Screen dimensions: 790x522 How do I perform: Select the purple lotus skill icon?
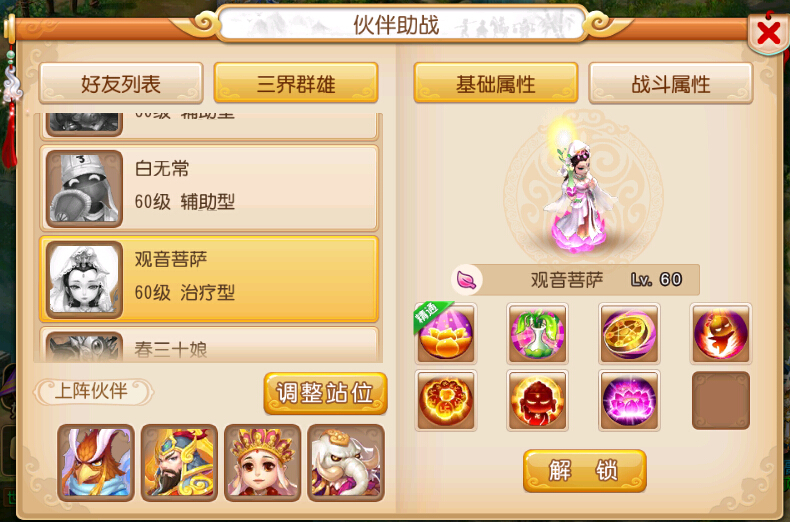click(x=629, y=400)
